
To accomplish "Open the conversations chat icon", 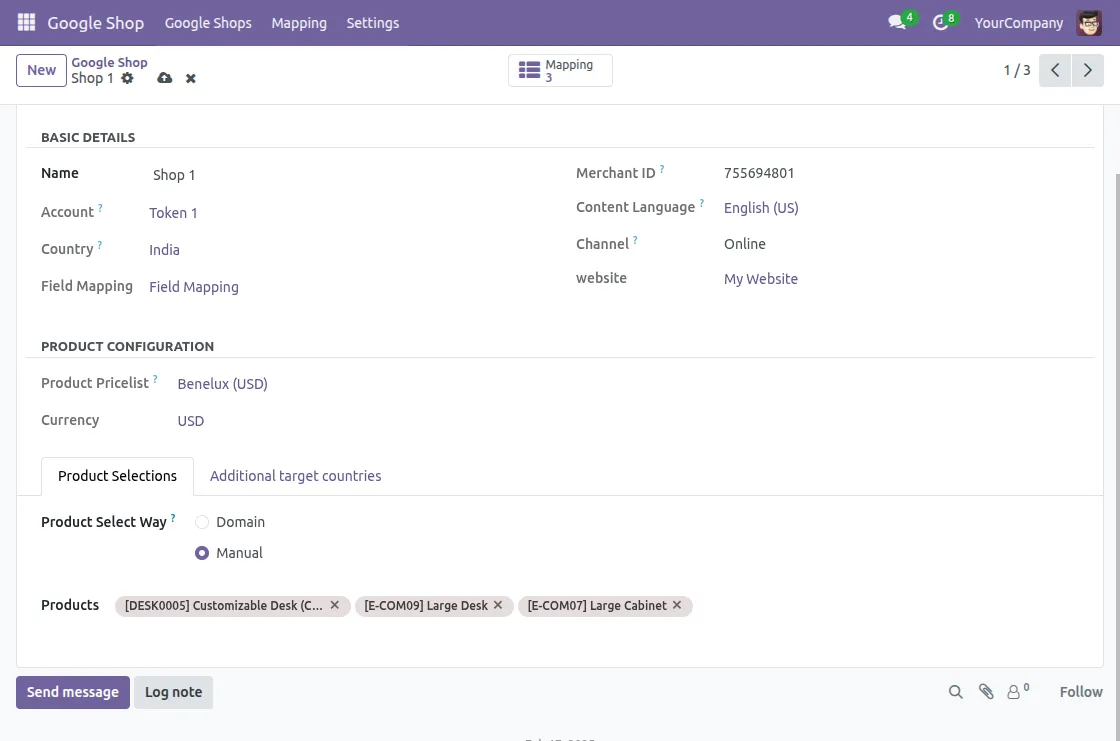I will 897,22.
